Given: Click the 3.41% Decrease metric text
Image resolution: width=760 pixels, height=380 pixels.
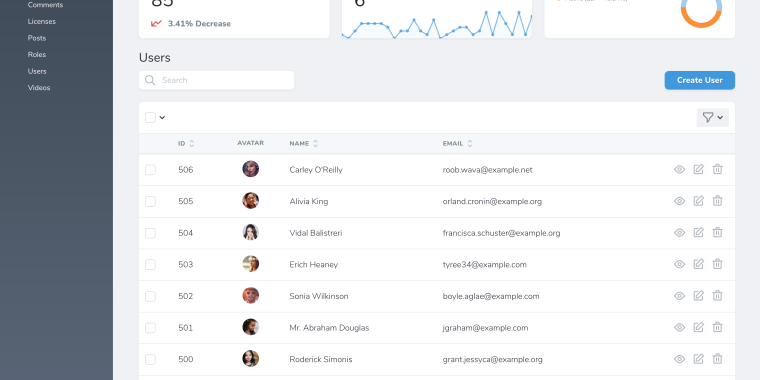Looking at the screenshot, I should 199,24.
